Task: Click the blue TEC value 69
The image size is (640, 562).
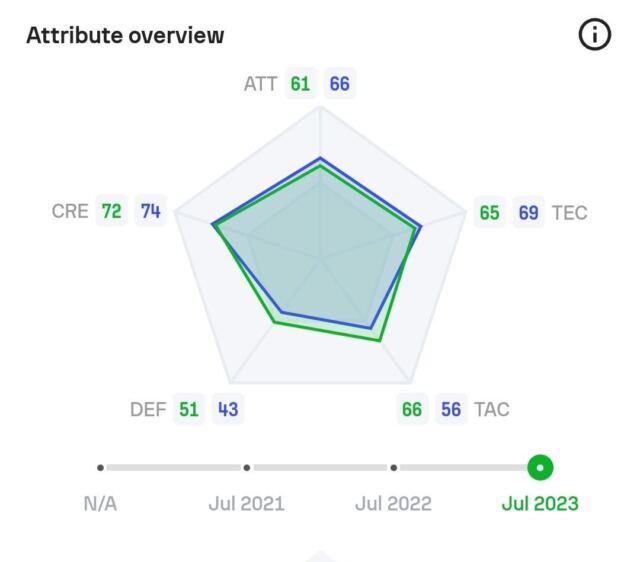Action: 529,213
